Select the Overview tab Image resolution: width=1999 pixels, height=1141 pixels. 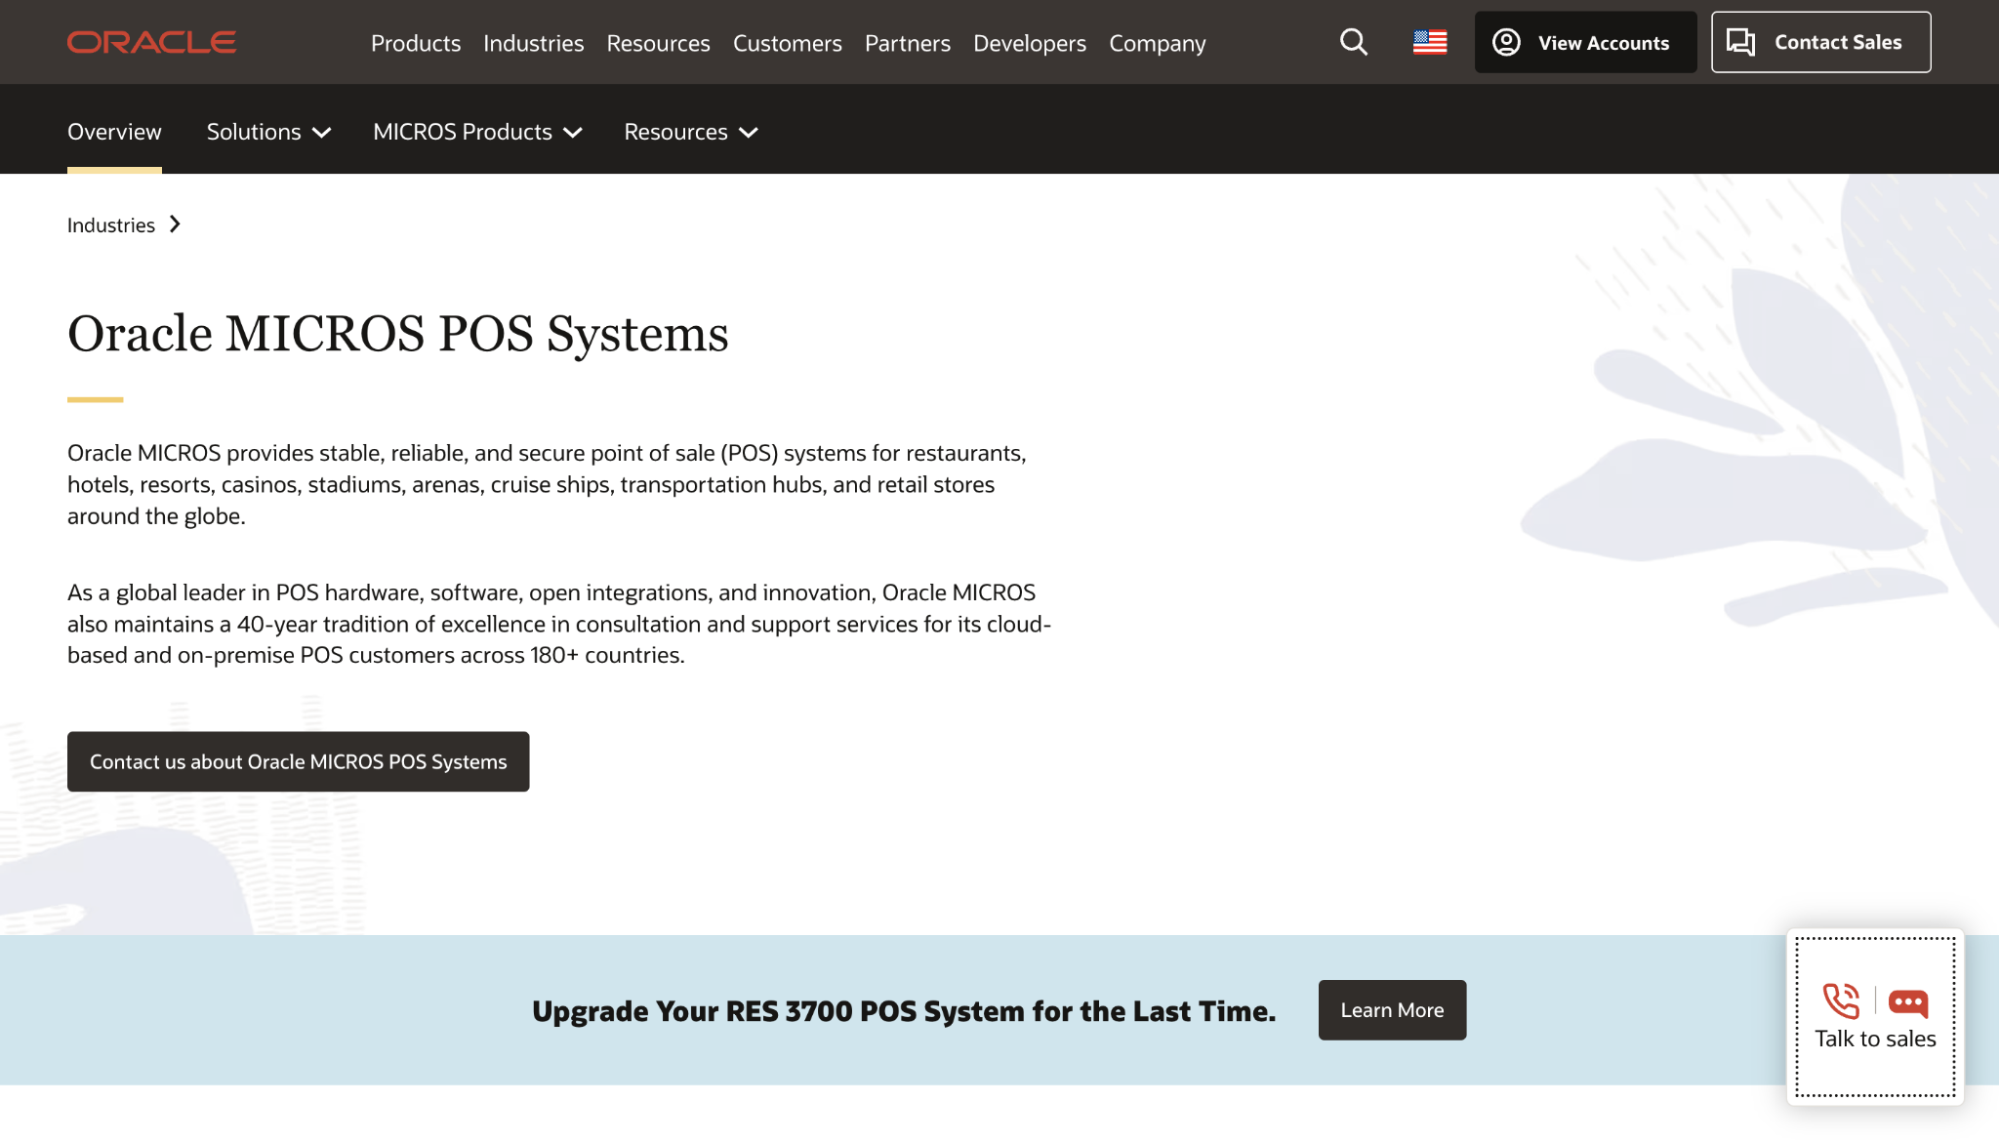(114, 131)
